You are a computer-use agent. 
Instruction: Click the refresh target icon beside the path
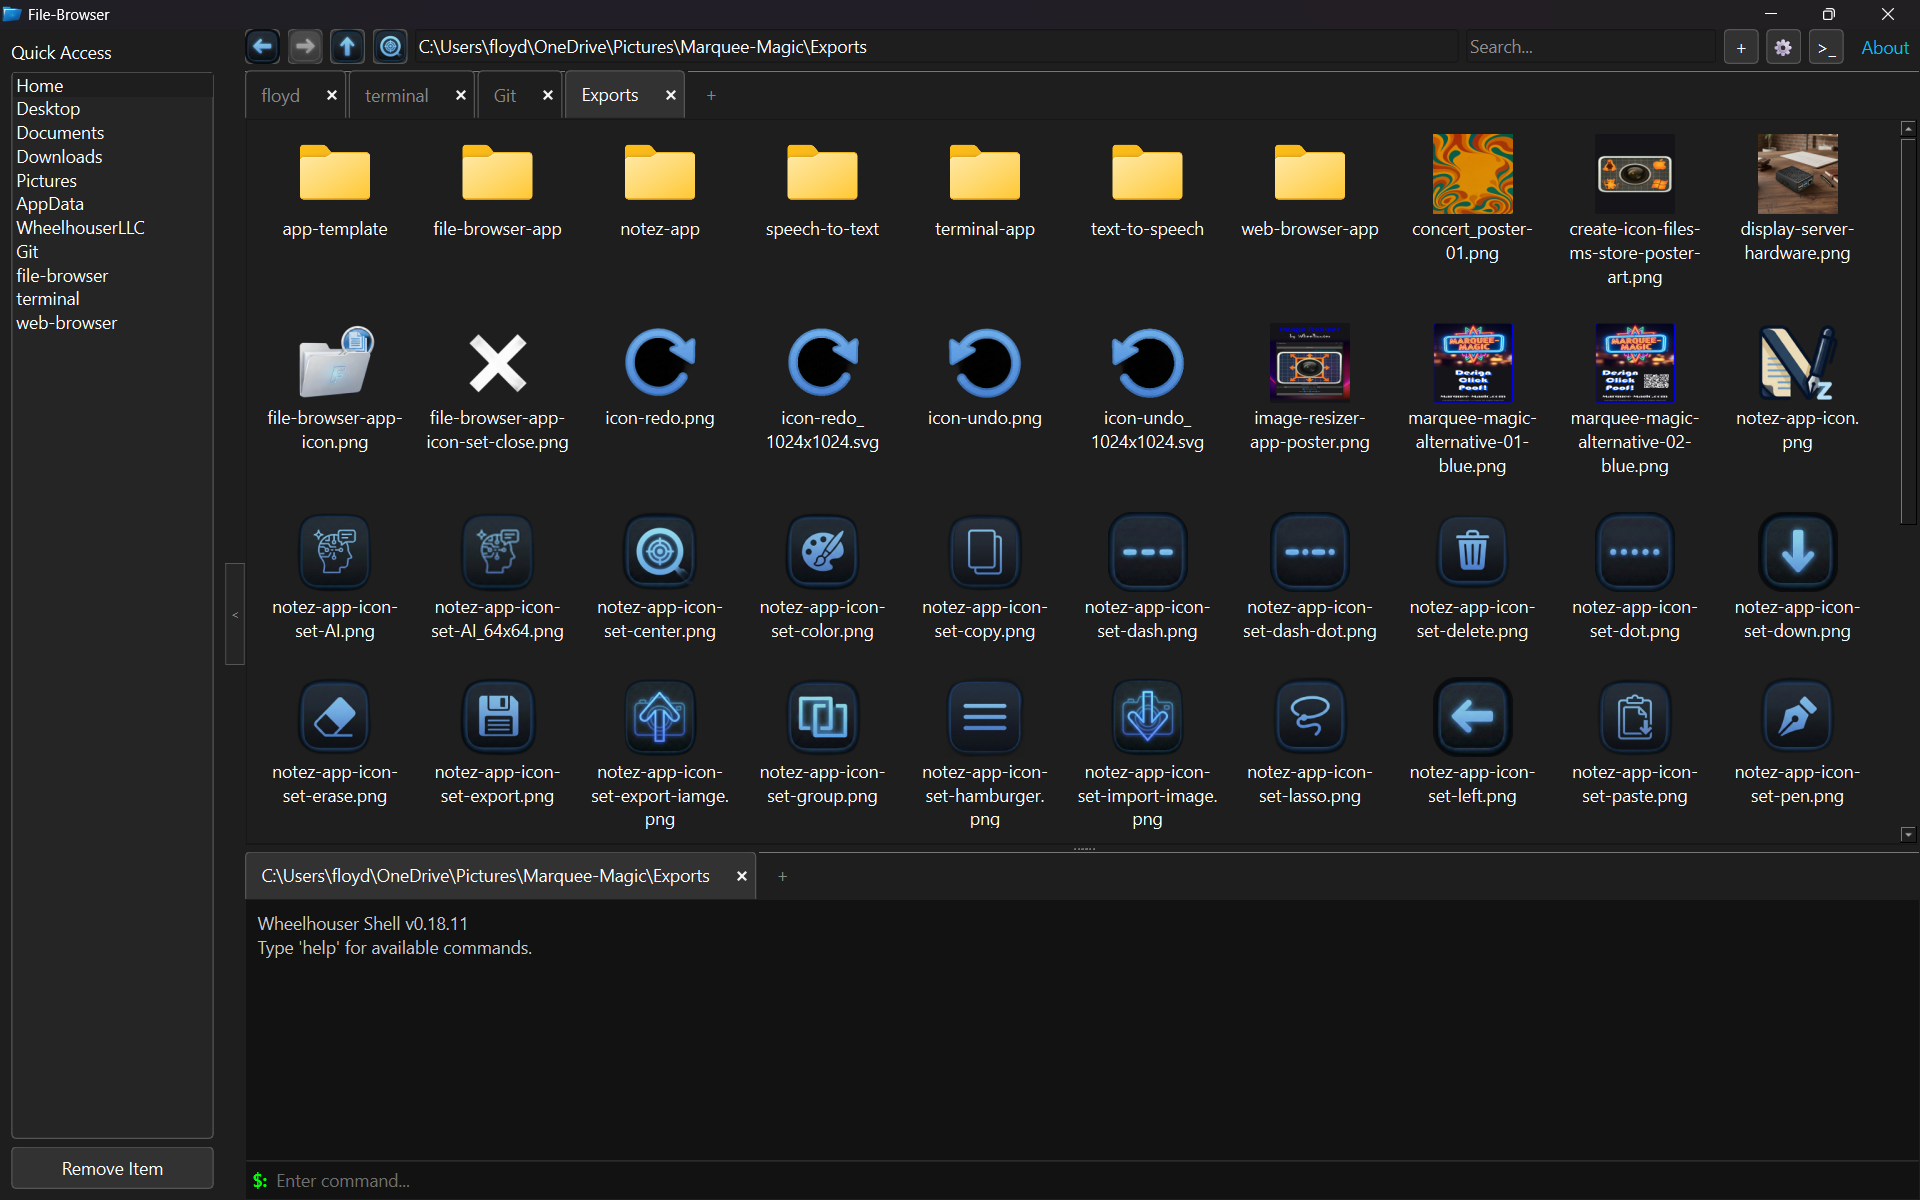390,47
